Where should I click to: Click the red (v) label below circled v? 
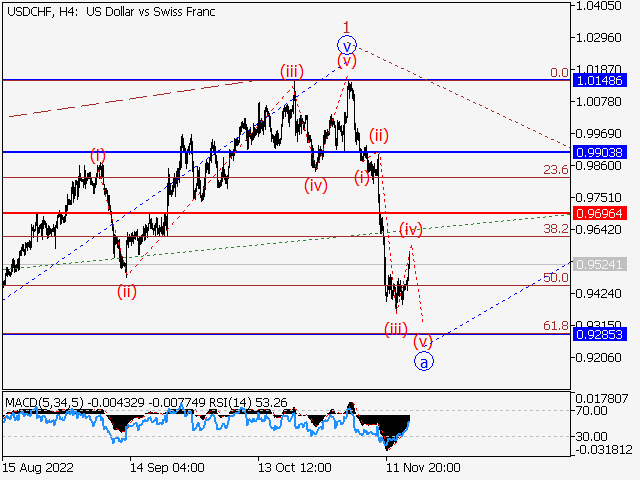(x=347, y=61)
